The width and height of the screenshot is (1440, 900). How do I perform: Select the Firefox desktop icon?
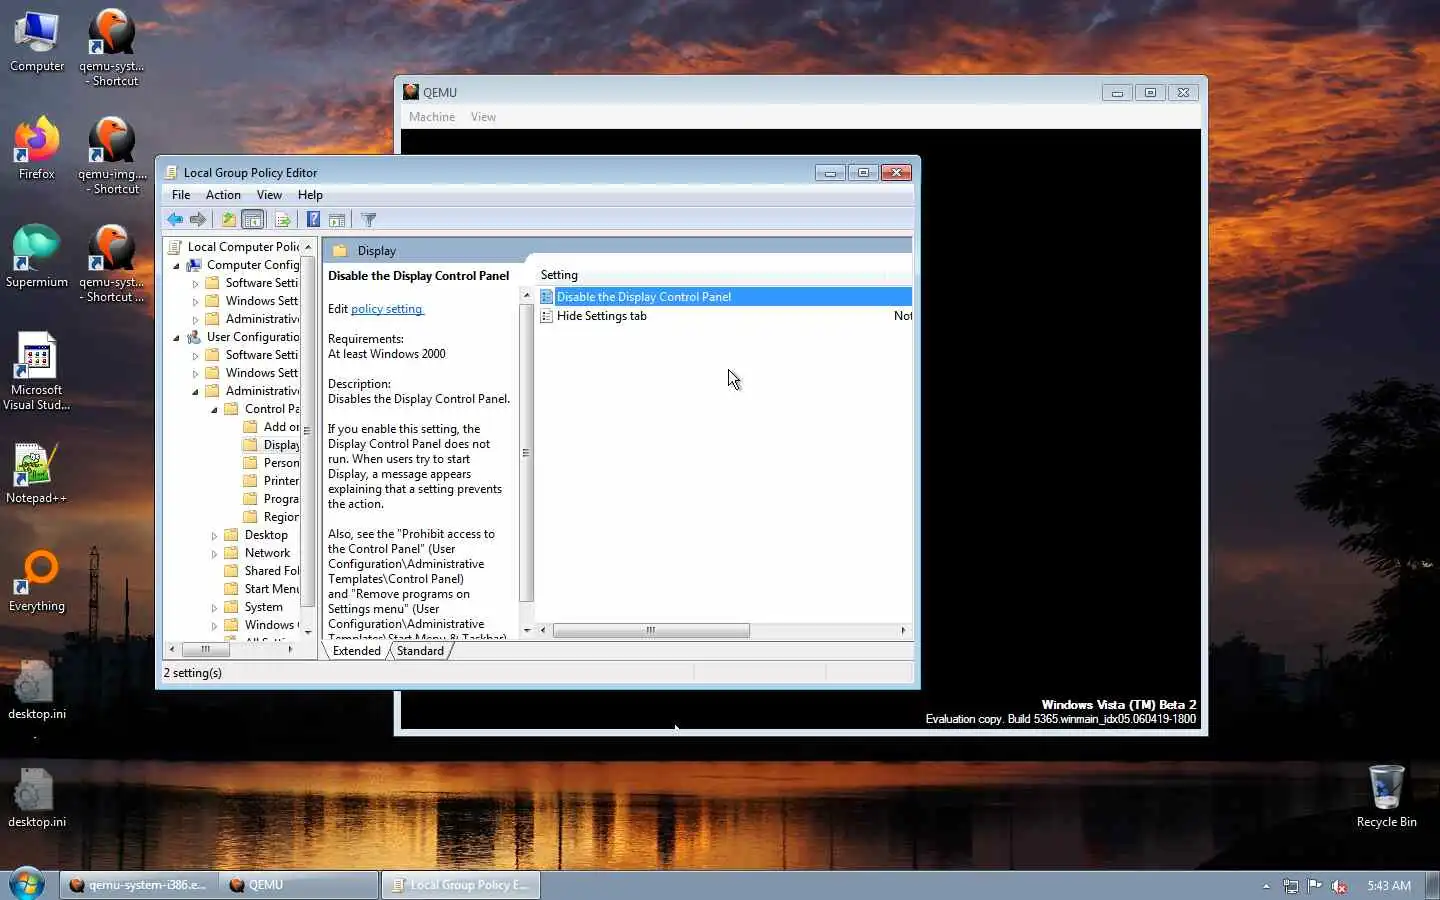(x=37, y=150)
